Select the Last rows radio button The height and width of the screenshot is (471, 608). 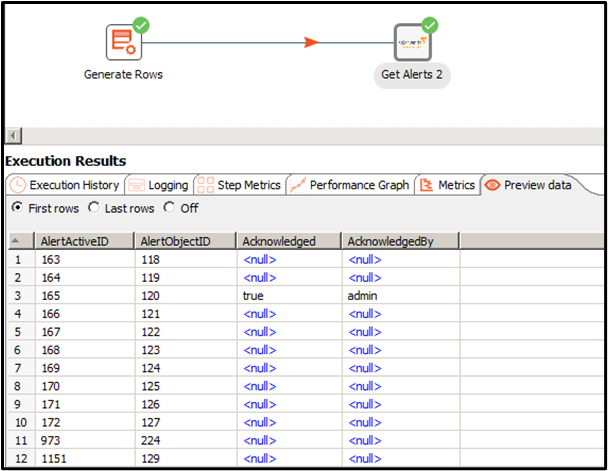pos(94,208)
